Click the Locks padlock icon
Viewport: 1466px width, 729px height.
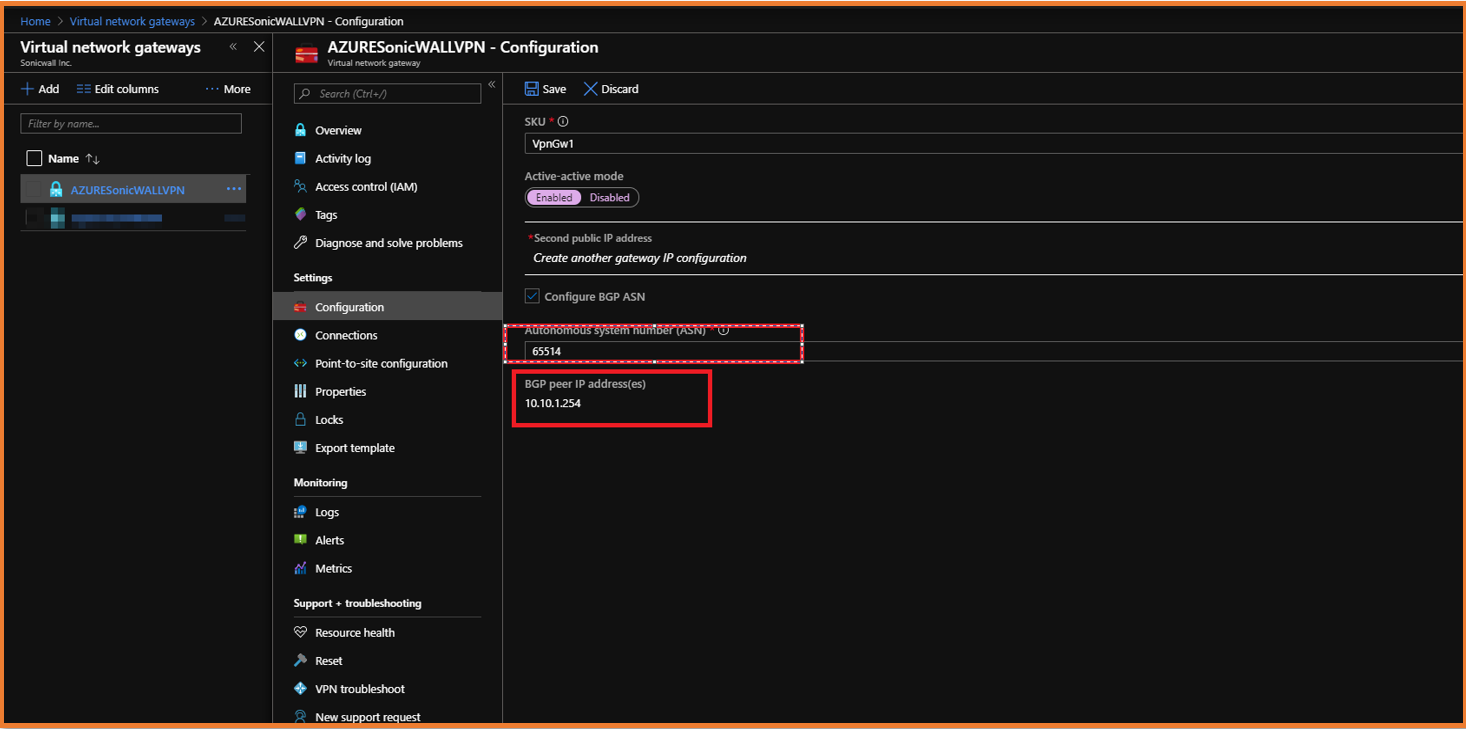[300, 419]
